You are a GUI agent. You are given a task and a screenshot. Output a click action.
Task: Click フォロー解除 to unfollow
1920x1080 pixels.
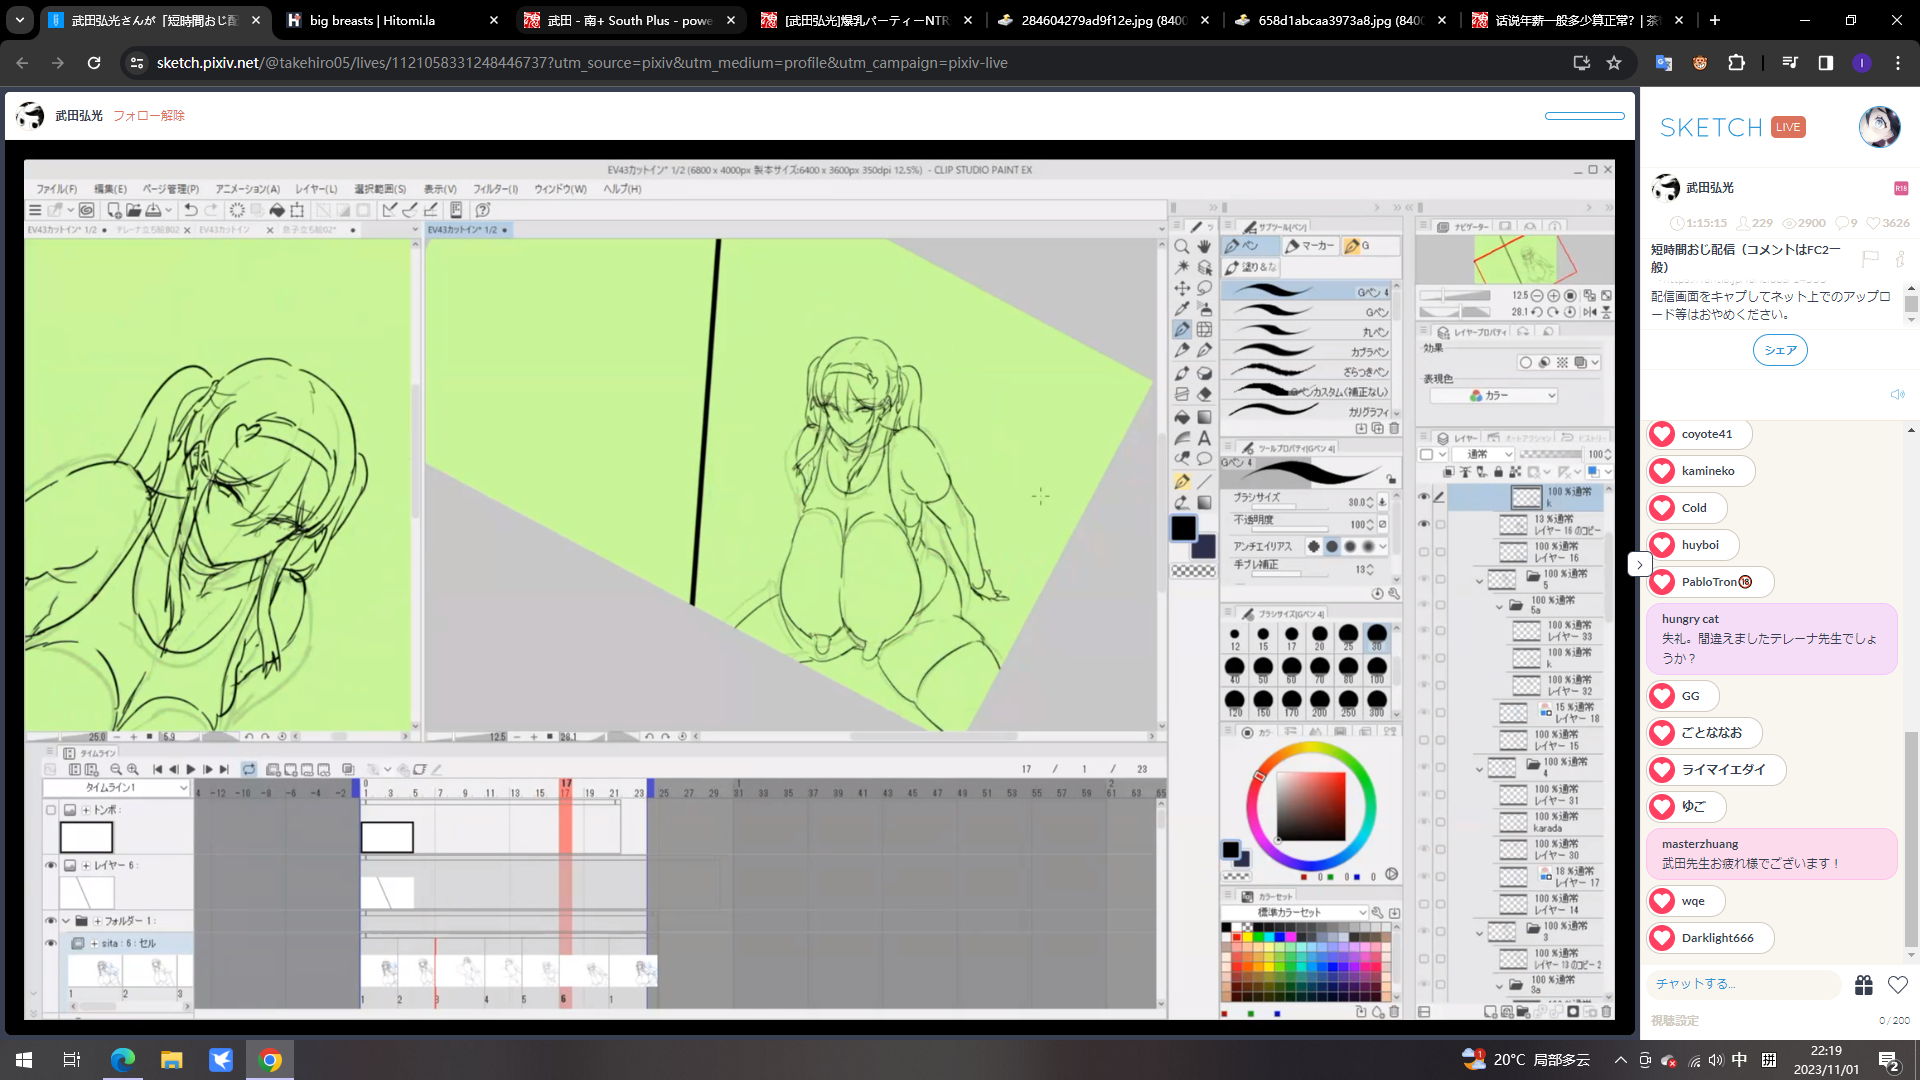(x=149, y=116)
